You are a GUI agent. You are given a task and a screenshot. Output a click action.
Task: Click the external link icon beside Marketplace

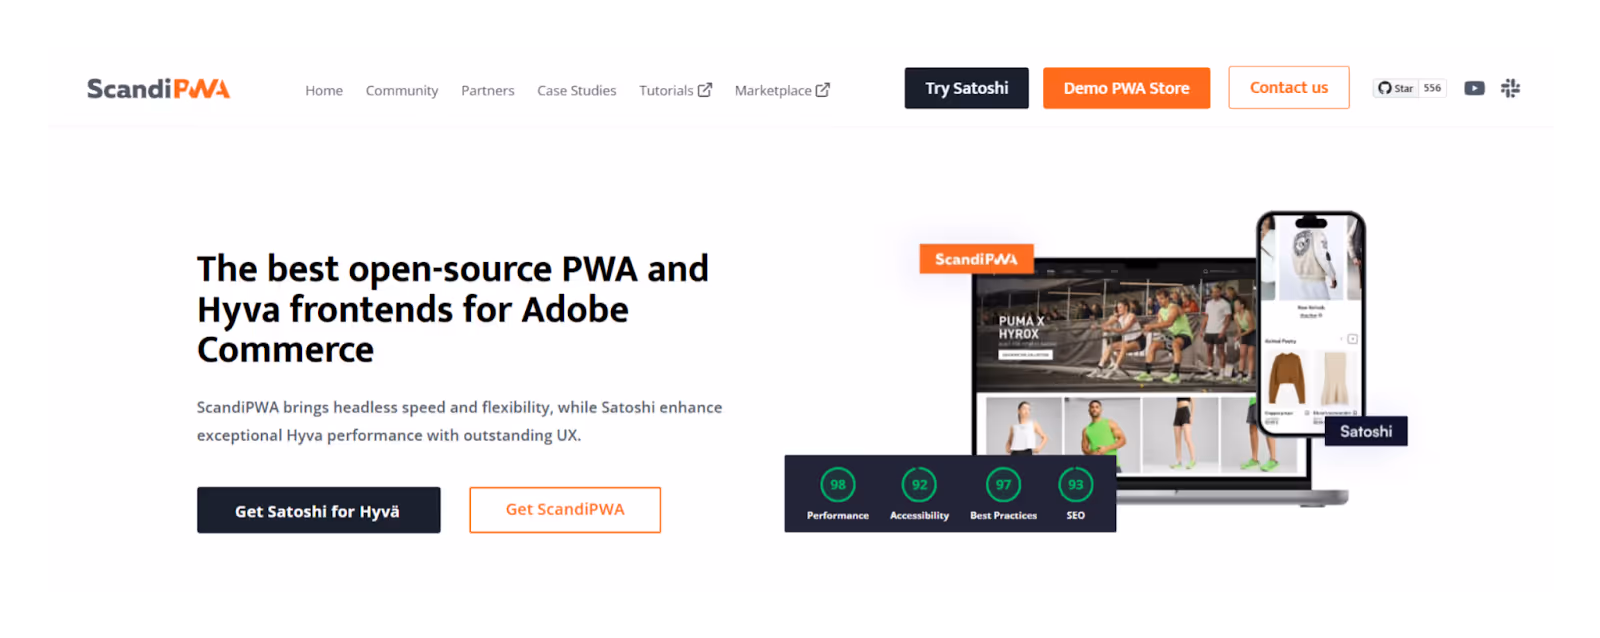[823, 90]
